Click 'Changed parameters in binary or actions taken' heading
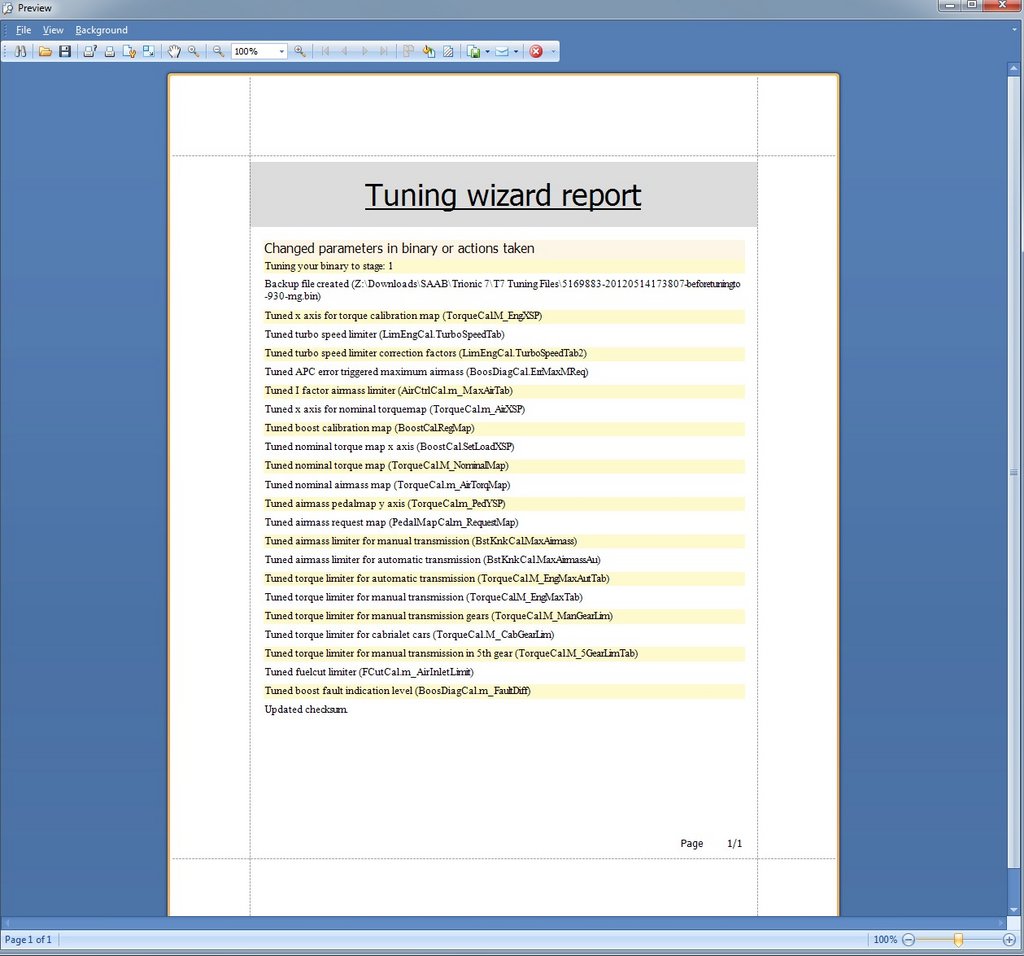The image size is (1024, 956). click(399, 248)
